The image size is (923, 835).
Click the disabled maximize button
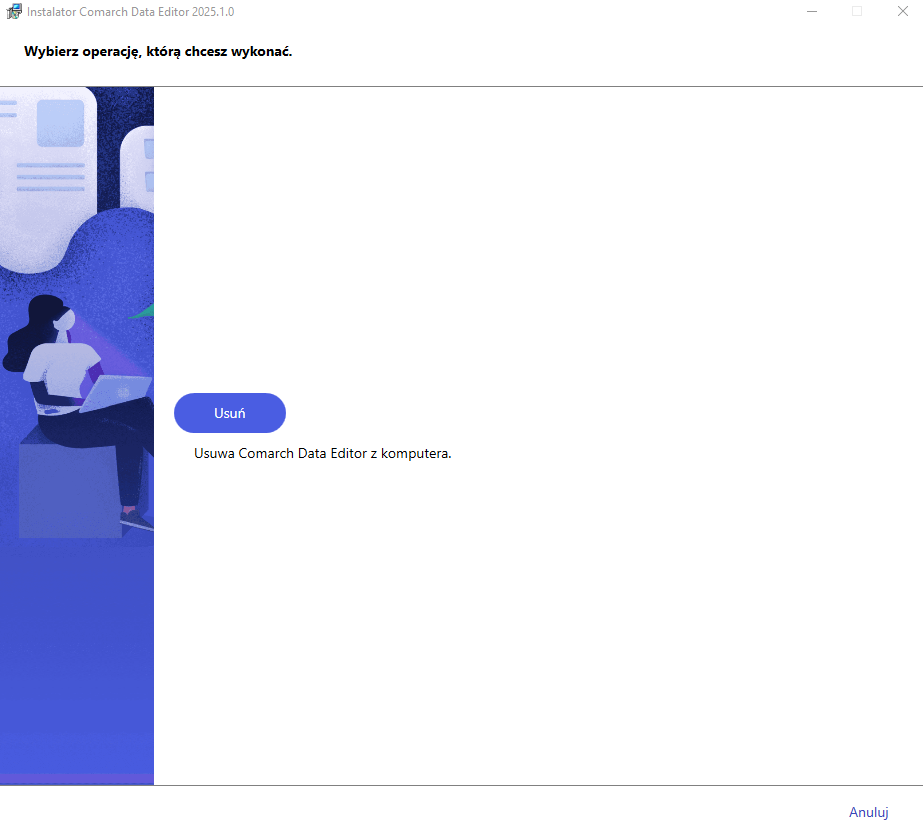coord(857,11)
